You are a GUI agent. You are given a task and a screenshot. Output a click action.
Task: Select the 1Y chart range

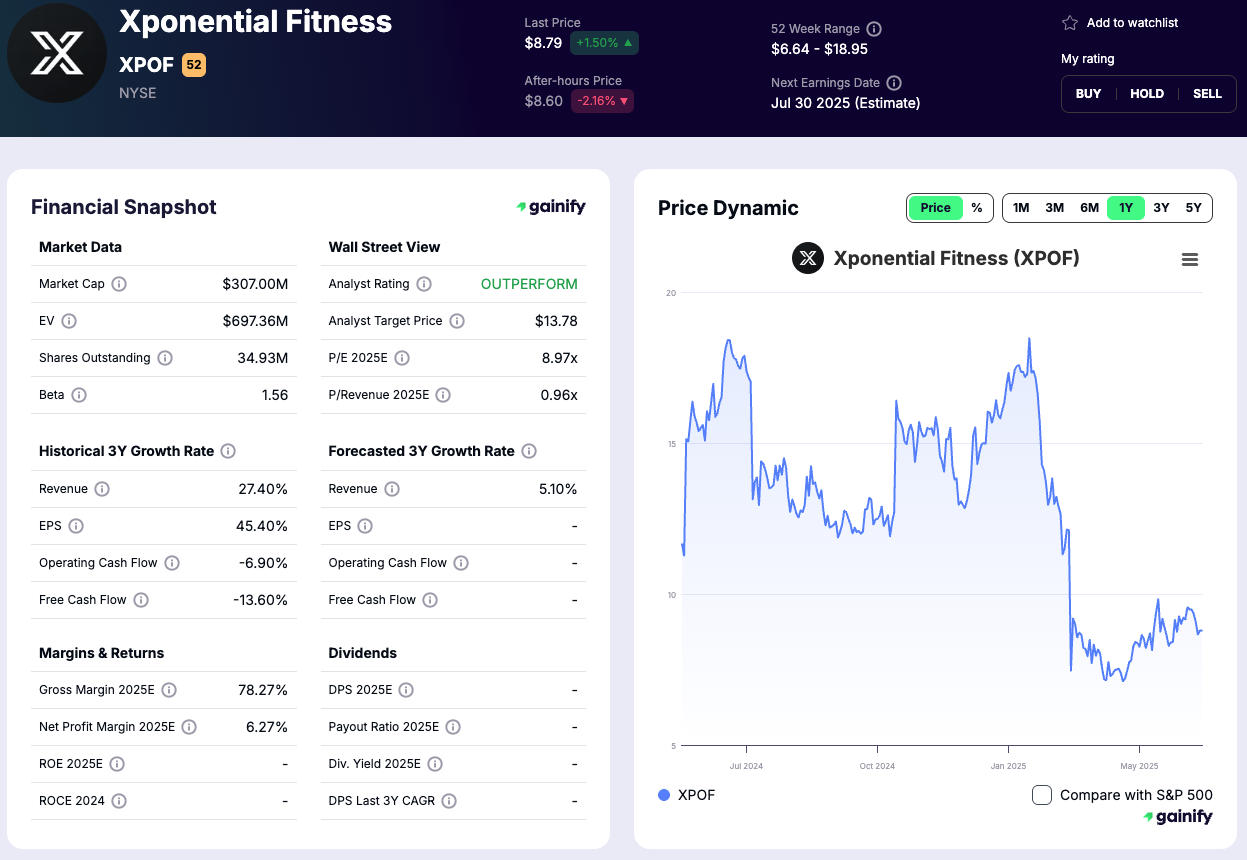click(1126, 208)
